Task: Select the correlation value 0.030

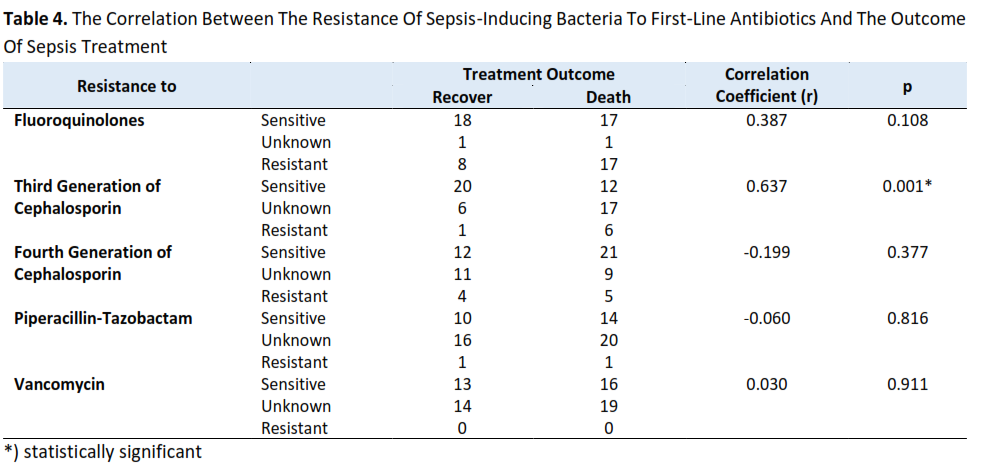Action: pos(767,384)
